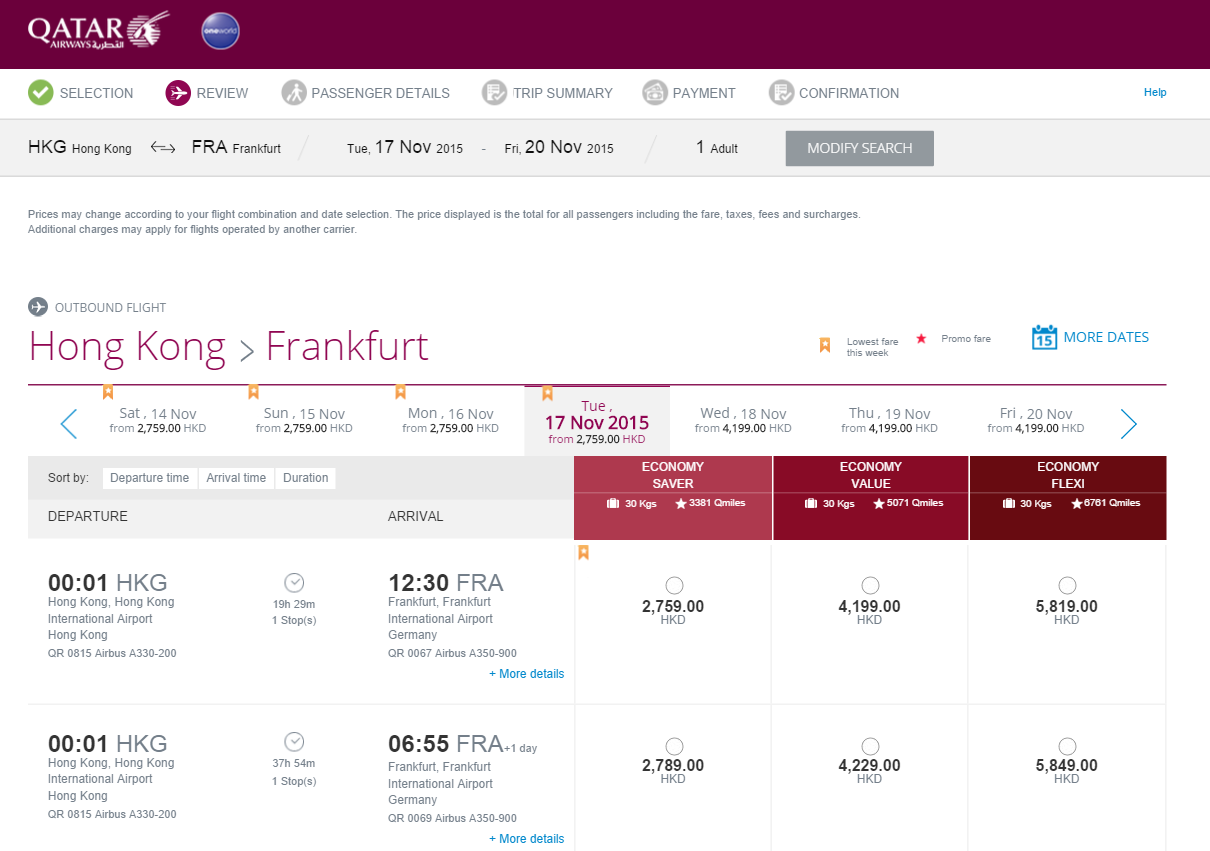This screenshot has height=851, width=1210.
Task: Click the baggage icon in Economy Flexi header
Action: (x=1009, y=503)
